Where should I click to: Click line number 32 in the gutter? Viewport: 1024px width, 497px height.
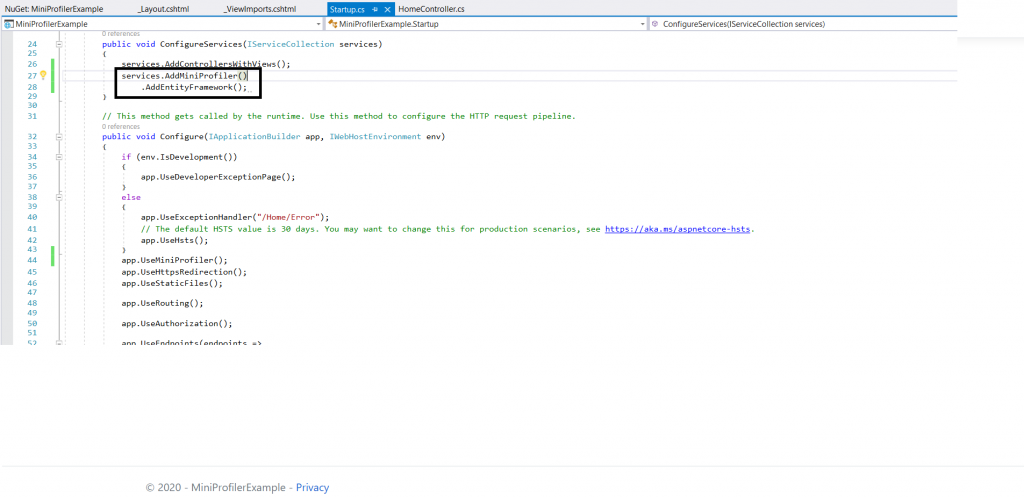32,137
